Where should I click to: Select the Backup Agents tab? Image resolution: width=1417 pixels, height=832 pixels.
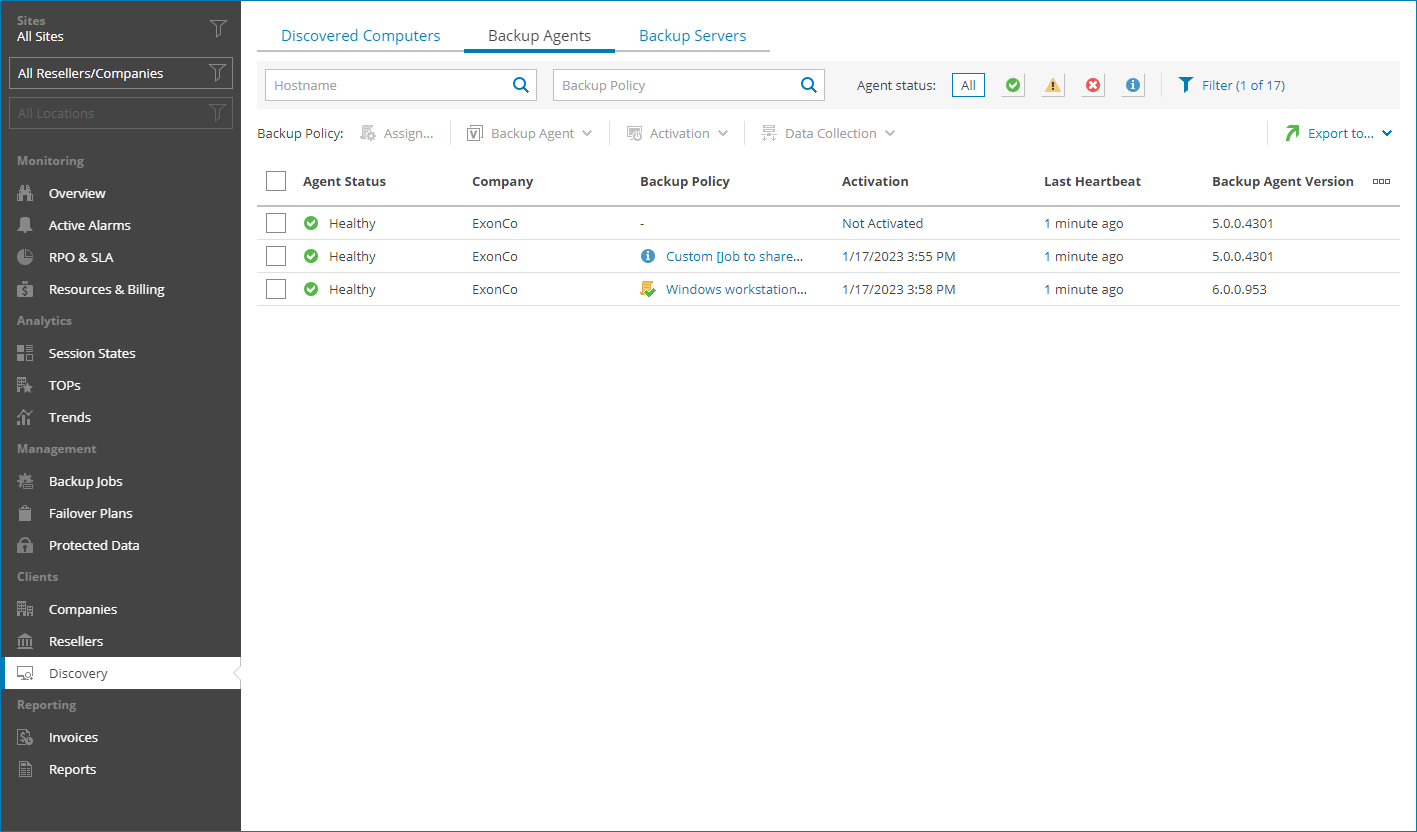(x=539, y=35)
